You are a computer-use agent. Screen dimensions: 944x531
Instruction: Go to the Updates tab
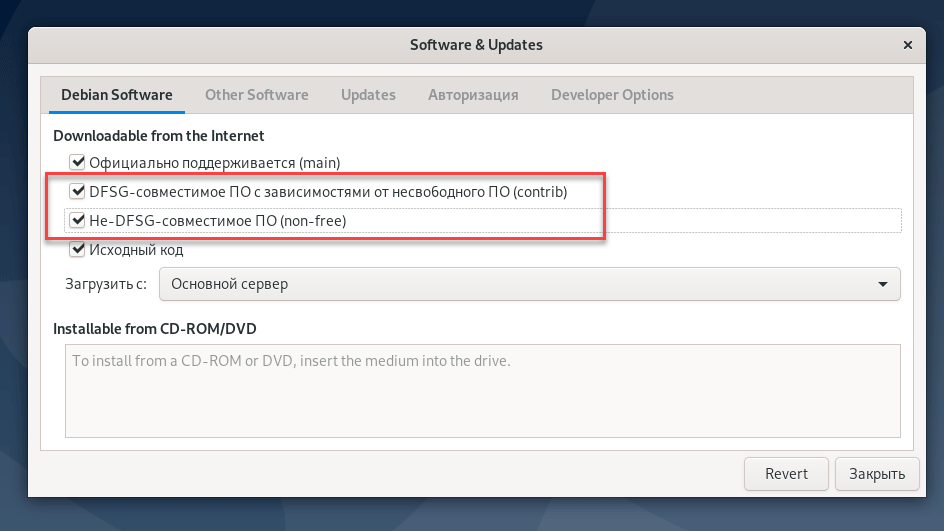point(368,95)
